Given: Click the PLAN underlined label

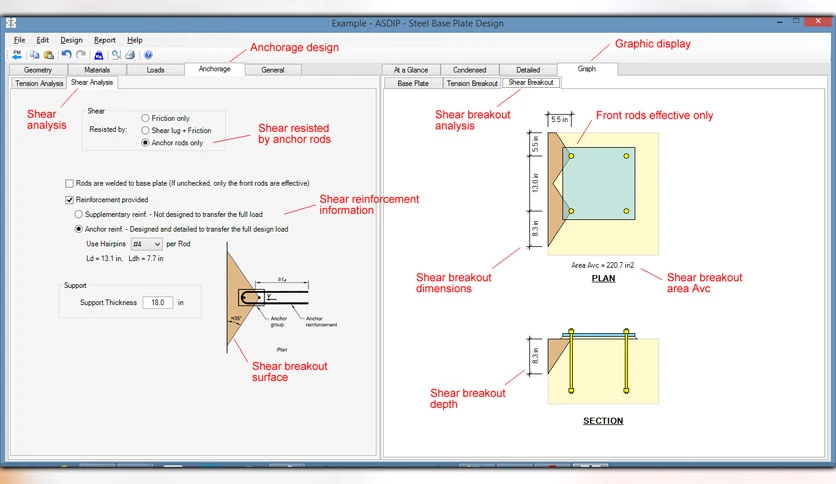Looking at the screenshot, I should (x=604, y=278).
